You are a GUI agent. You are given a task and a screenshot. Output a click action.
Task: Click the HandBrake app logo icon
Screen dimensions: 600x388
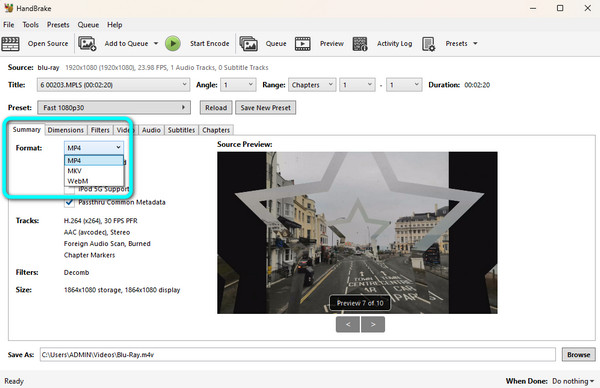point(8,8)
